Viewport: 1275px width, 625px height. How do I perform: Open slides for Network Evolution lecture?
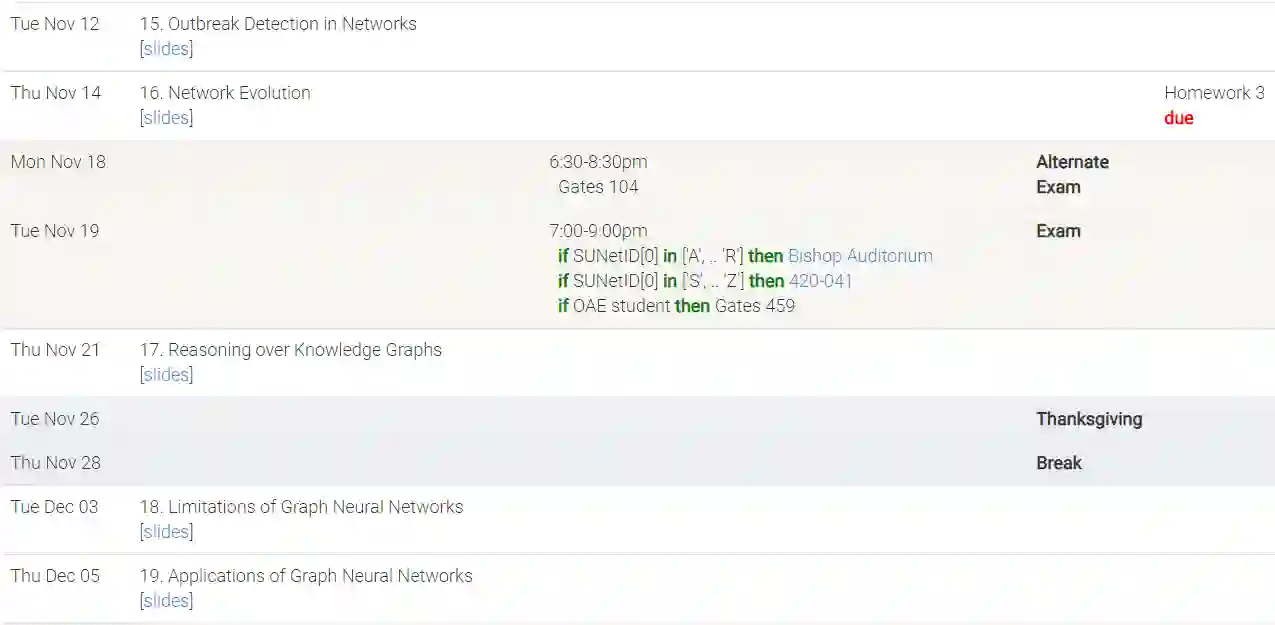[x=166, y=118]
